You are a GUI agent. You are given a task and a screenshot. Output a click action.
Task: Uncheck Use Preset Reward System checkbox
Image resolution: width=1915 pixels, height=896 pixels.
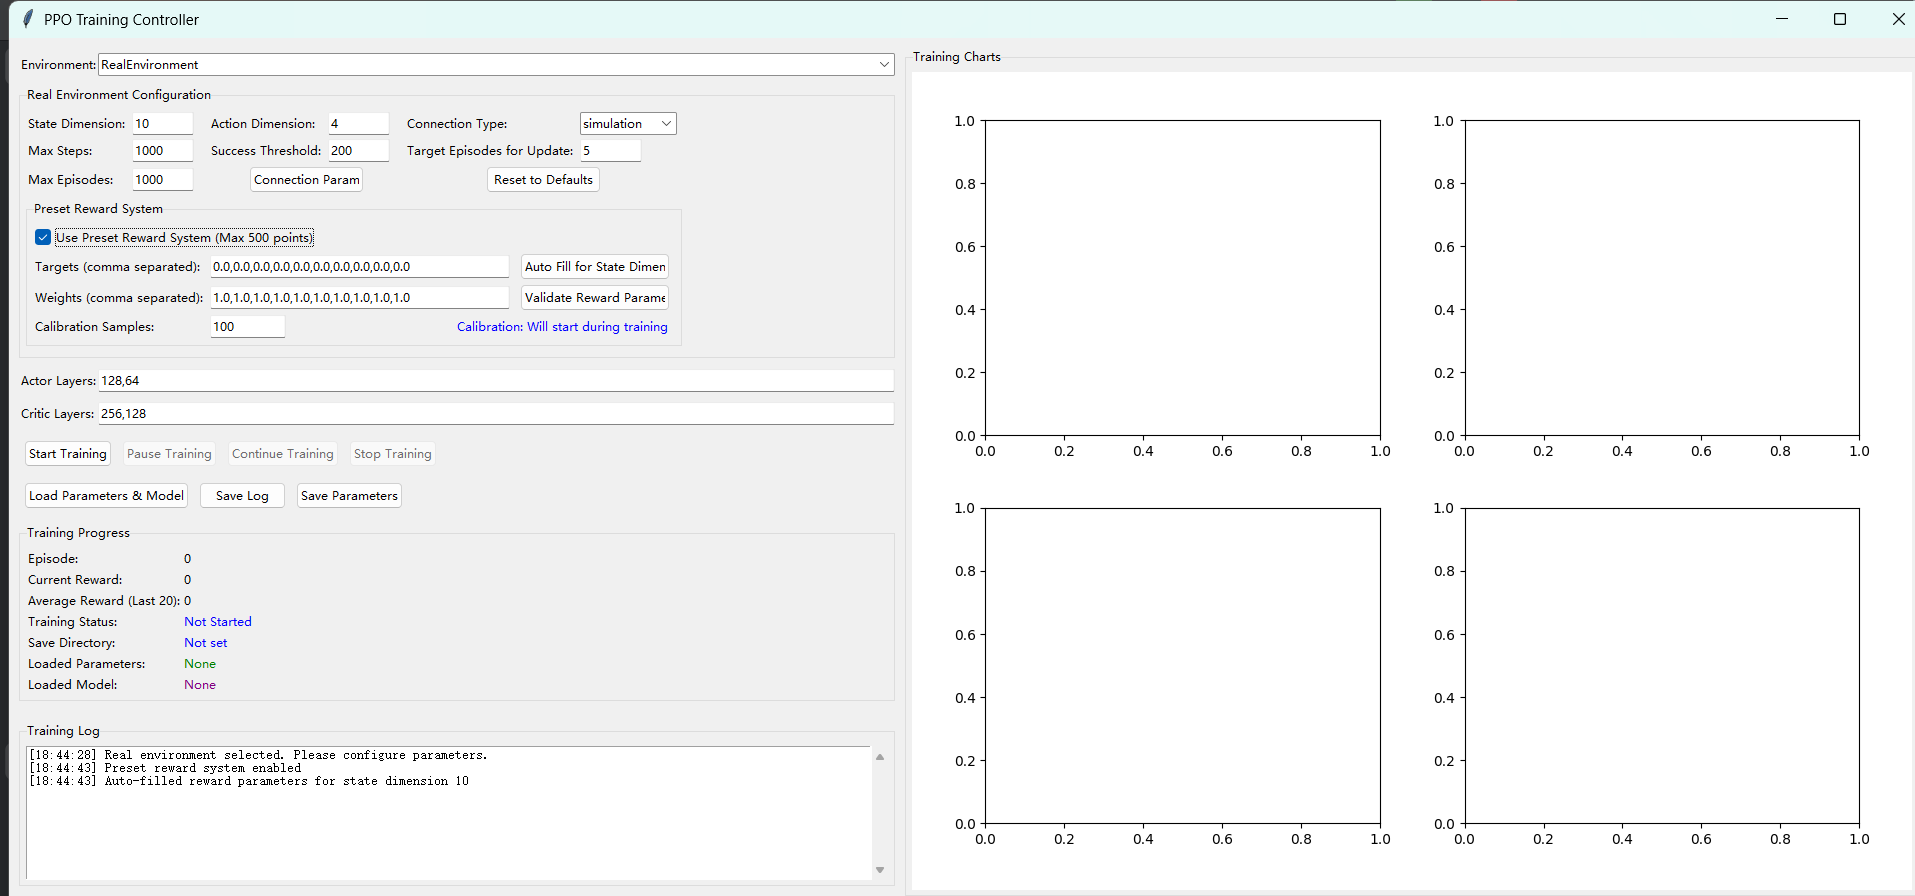(43, 238)
